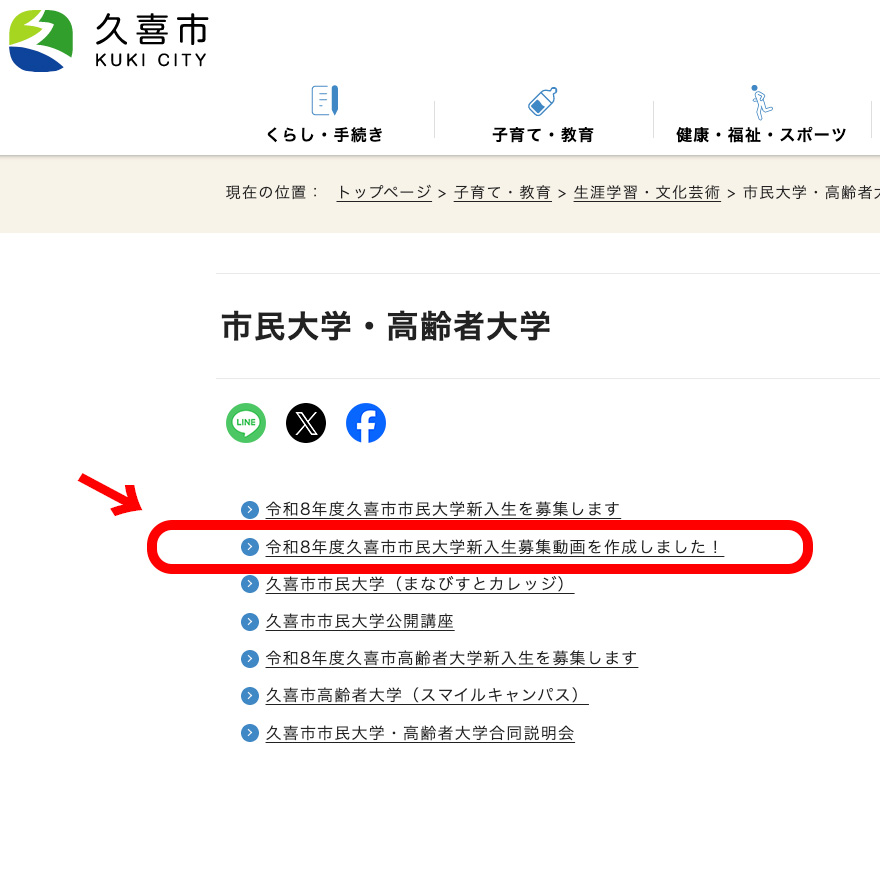
Task: Open 令和8年度久喜市市民大学新入生を募集します link
Action: [442, 509]
